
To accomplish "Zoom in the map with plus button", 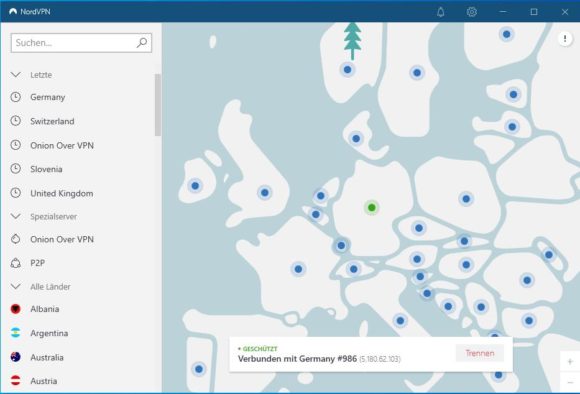I will click(x=570, y=361).
